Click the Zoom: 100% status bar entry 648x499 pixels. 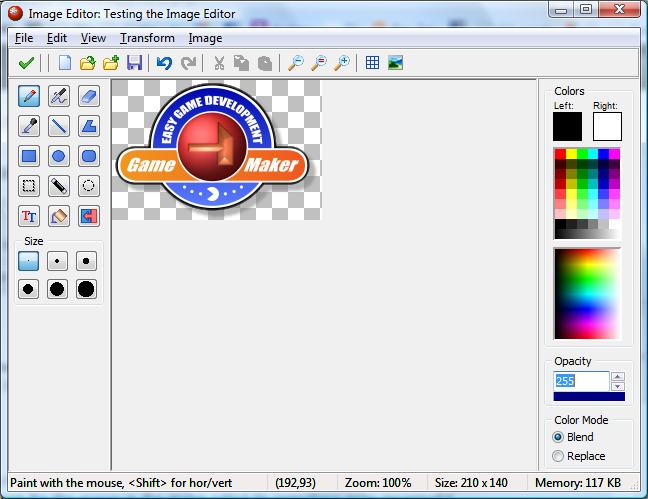pyautogui.click(x=378, y=483)
